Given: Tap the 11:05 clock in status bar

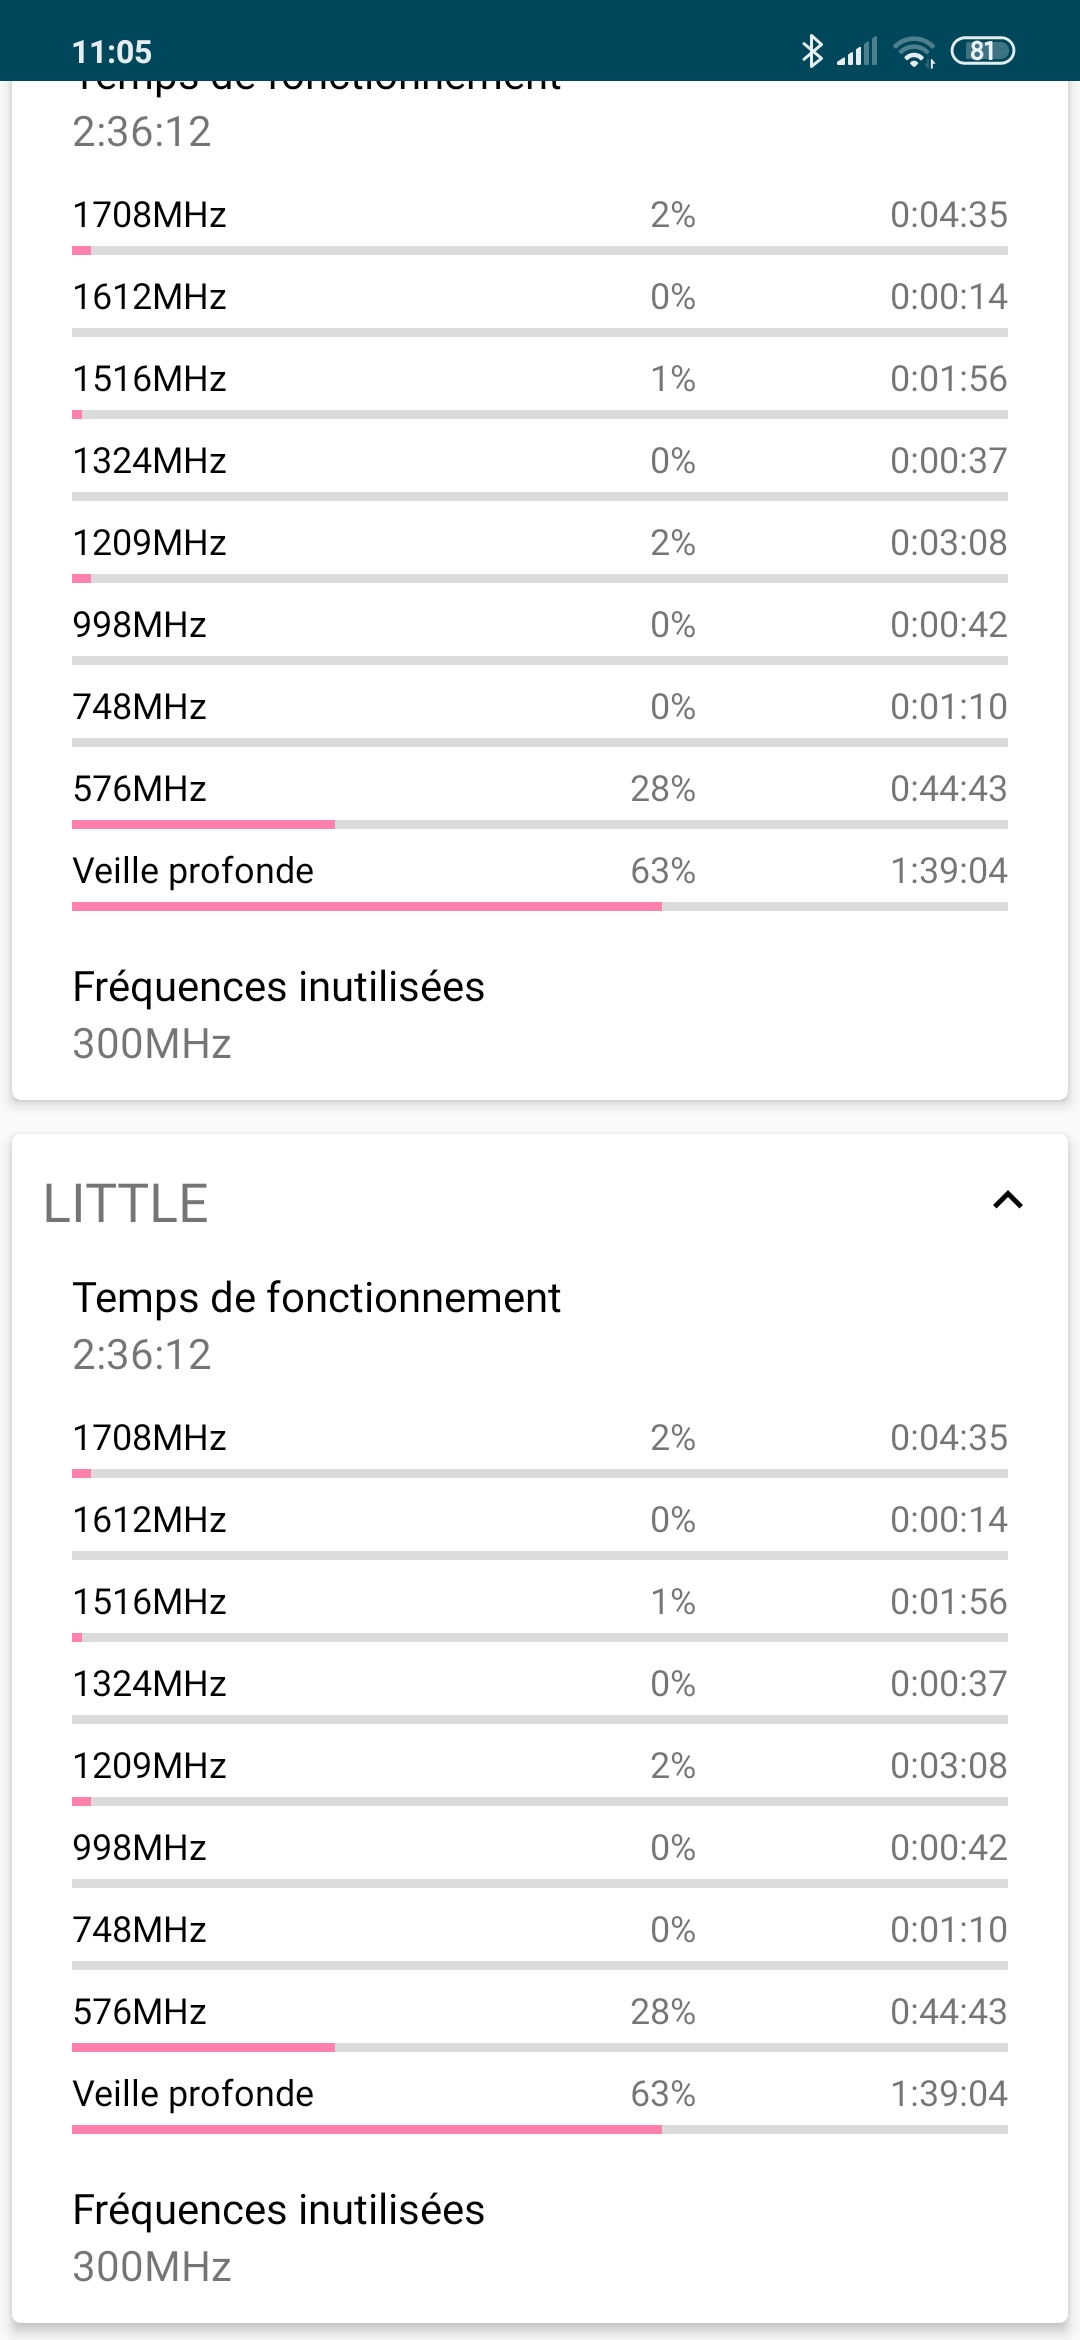Looking at the screenshot, I should click(x=112, y=52).
